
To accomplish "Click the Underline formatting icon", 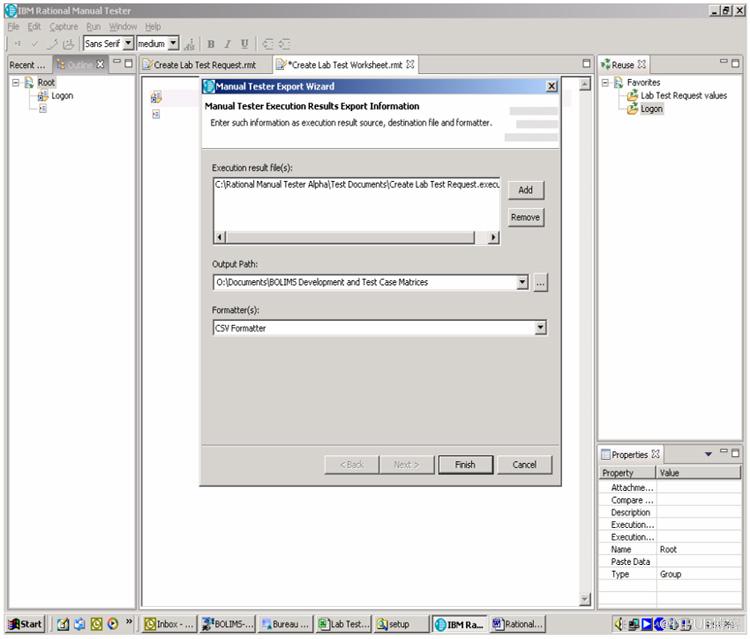I will click(x=244, y=44).
